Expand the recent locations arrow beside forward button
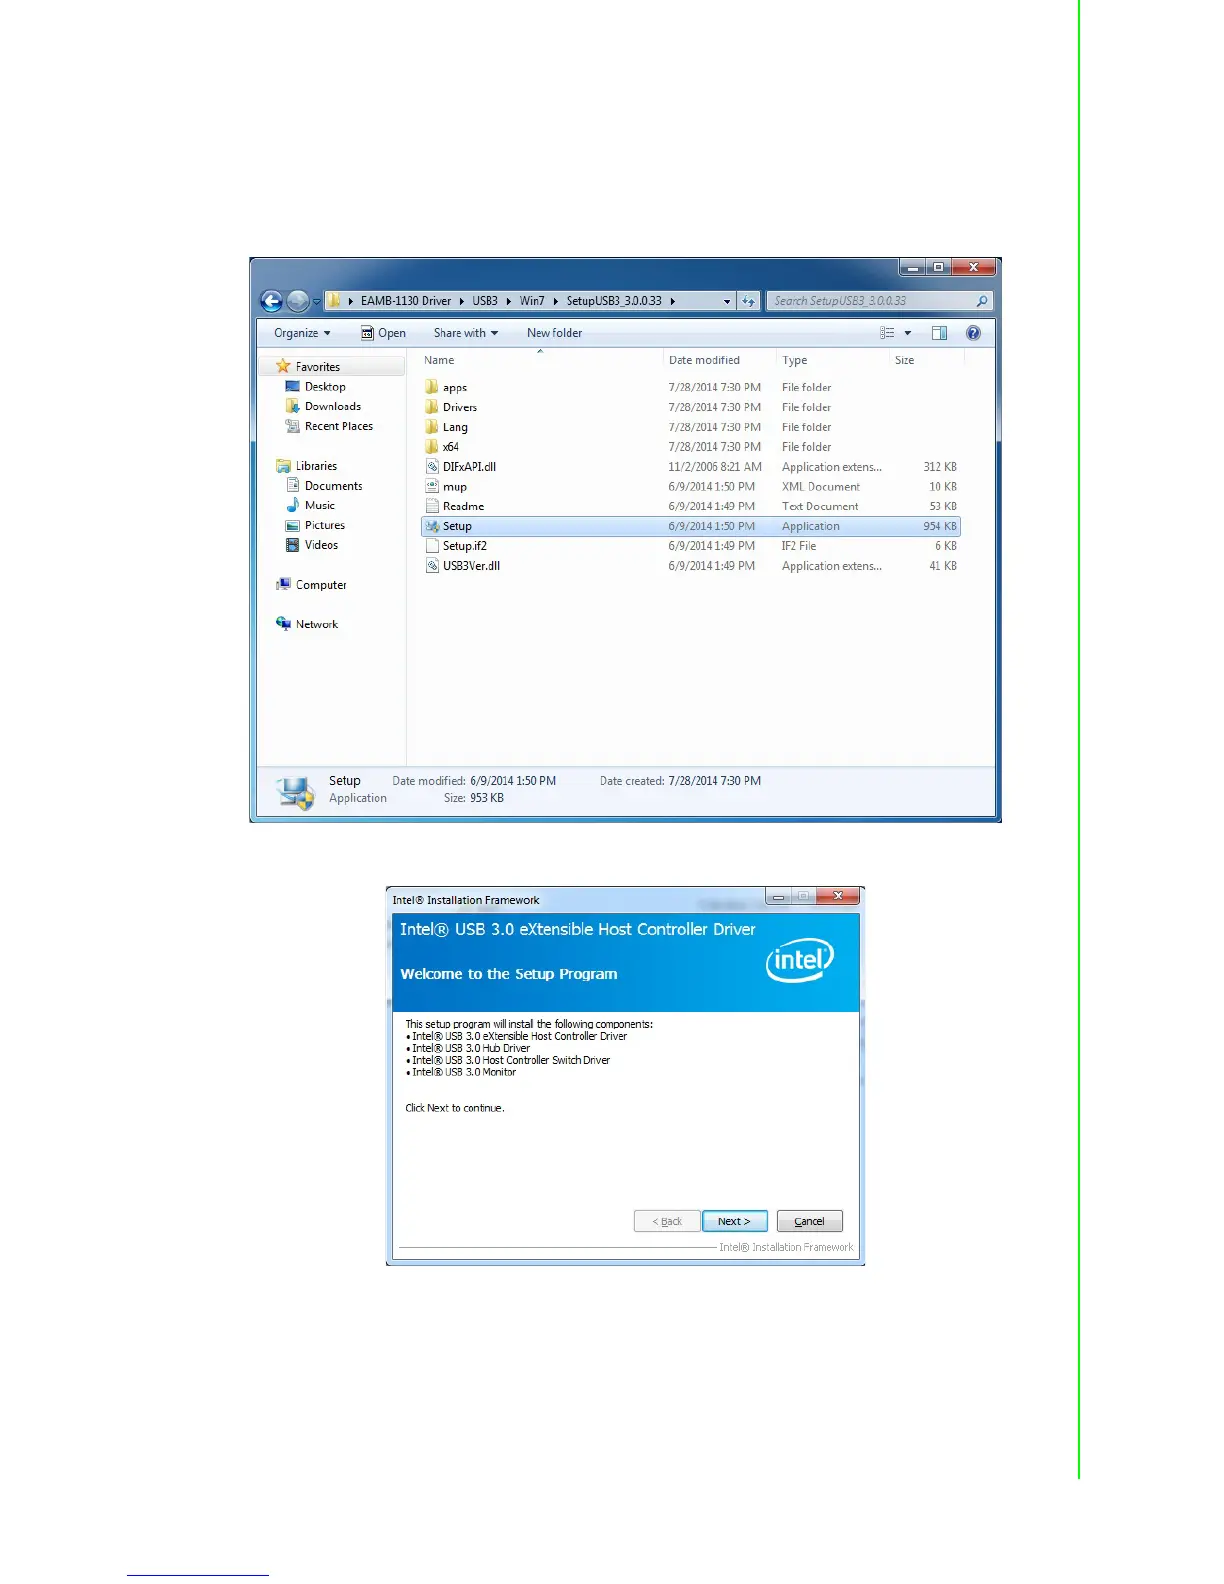This screenshot has width=1224, height=1584. [x=317, y=301]
